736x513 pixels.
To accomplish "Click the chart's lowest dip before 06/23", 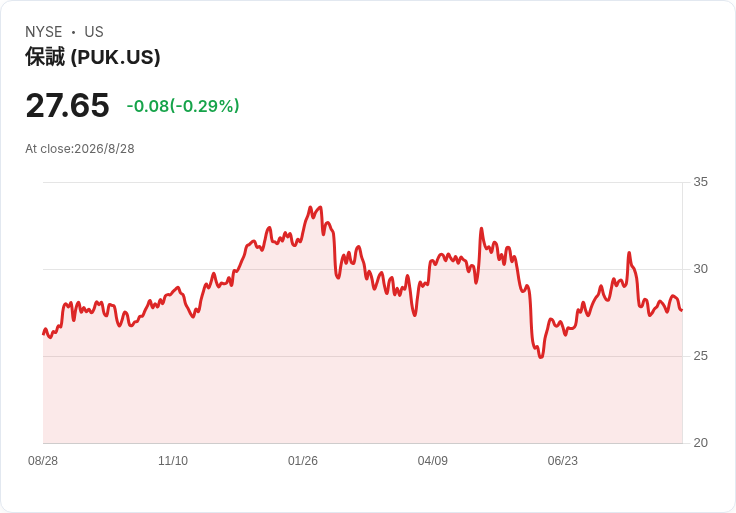I will pyautogui.click(x=541, y=357).
